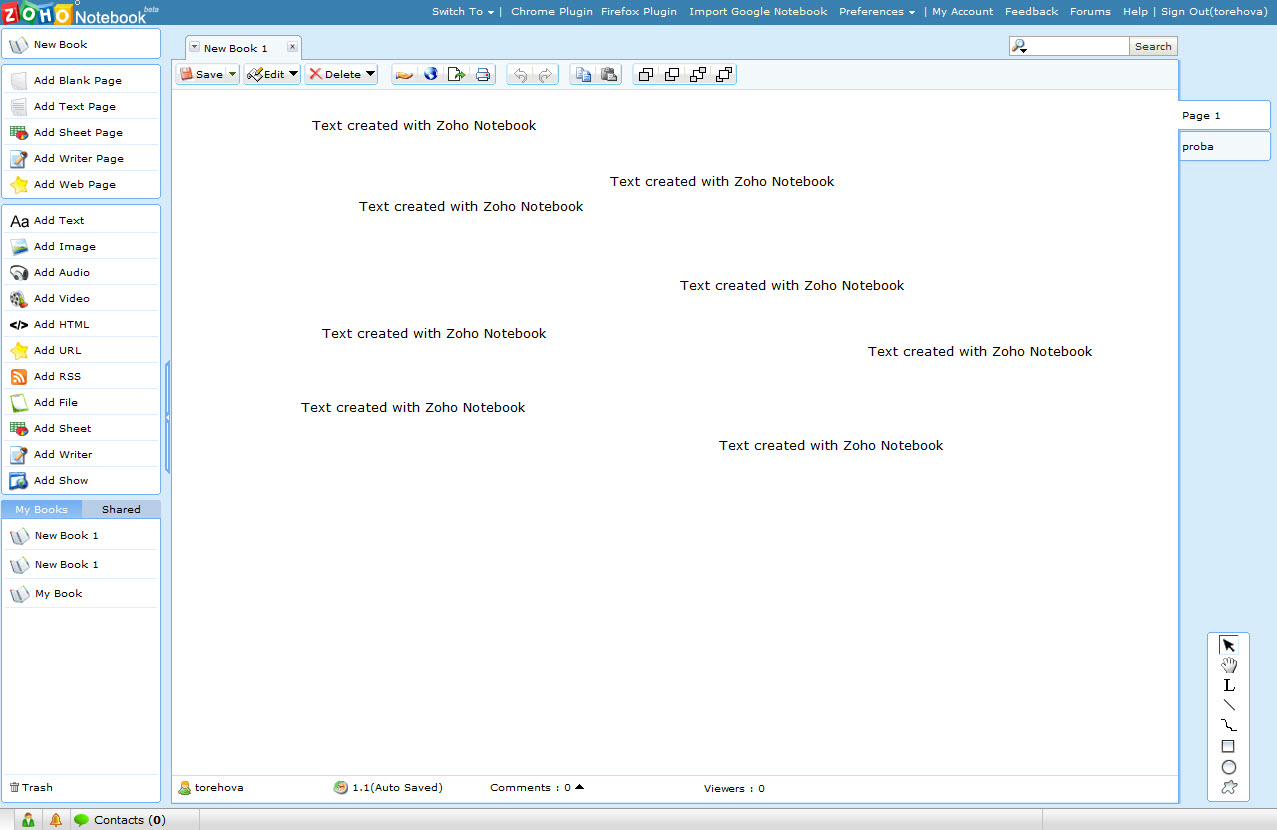The width and height of the screenshot is (1277, 830).
Task: Undo the last action
Action: 520,74
